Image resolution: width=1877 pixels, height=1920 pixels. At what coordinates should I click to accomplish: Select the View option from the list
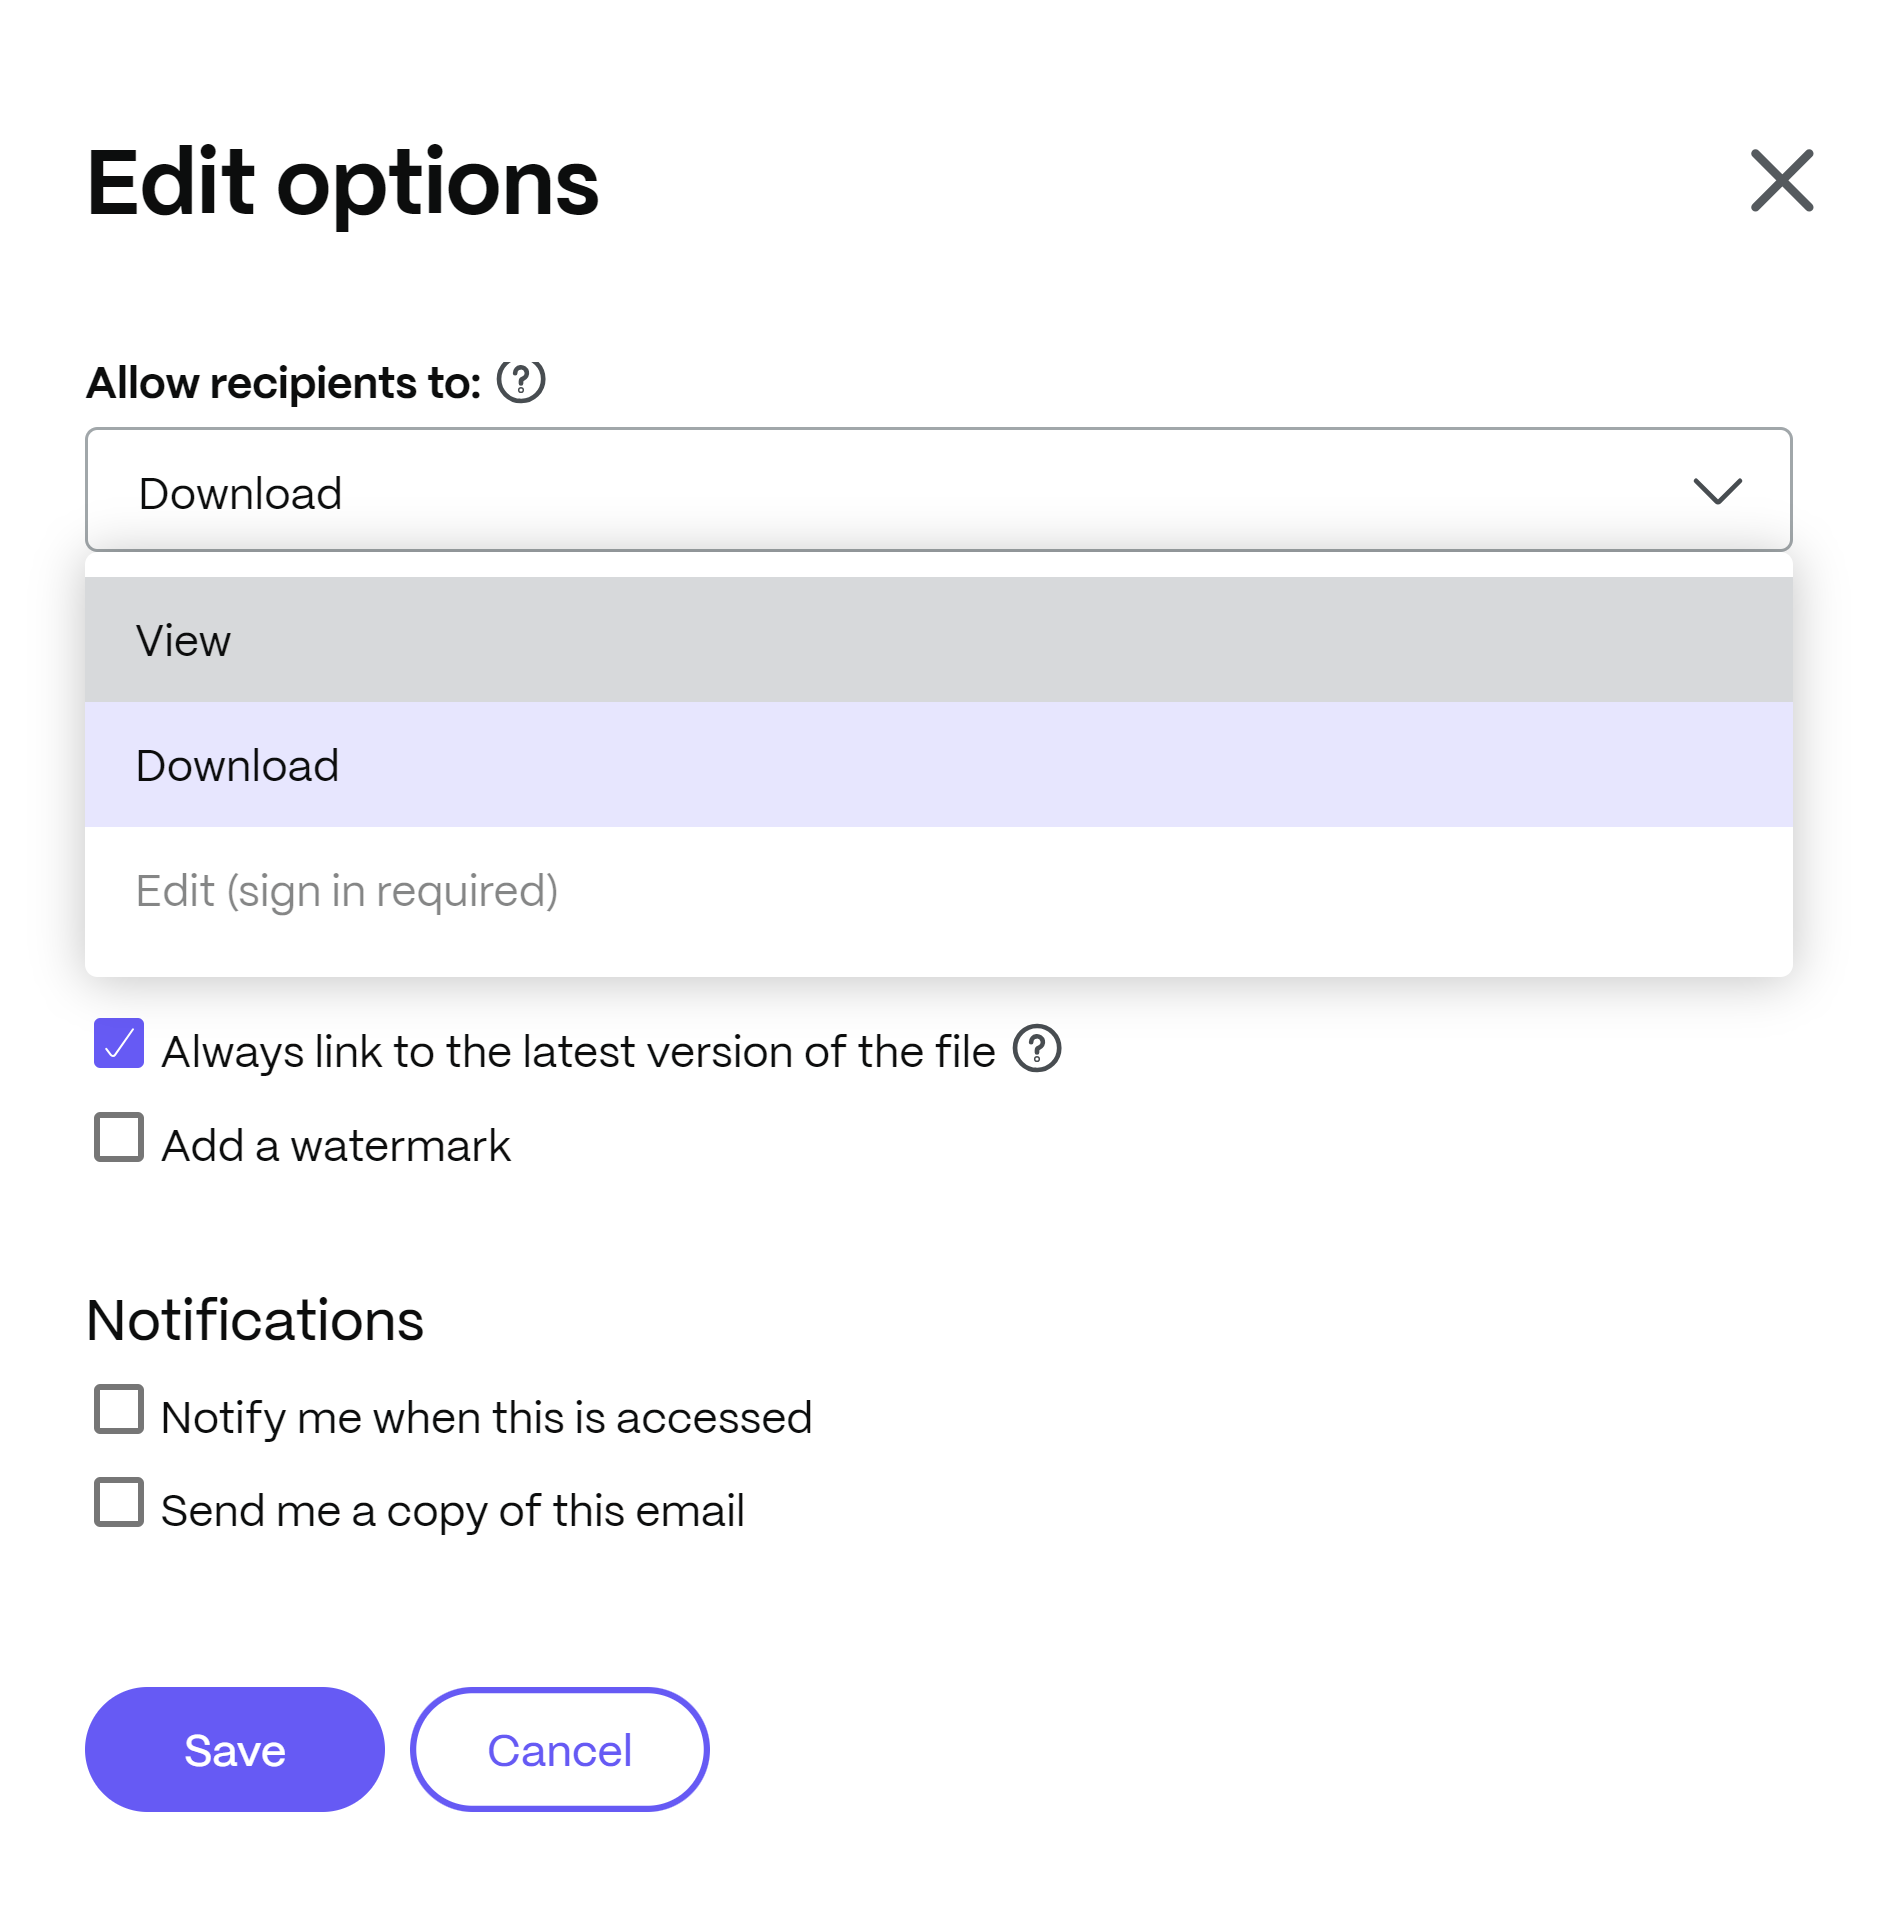pos(938,640)
